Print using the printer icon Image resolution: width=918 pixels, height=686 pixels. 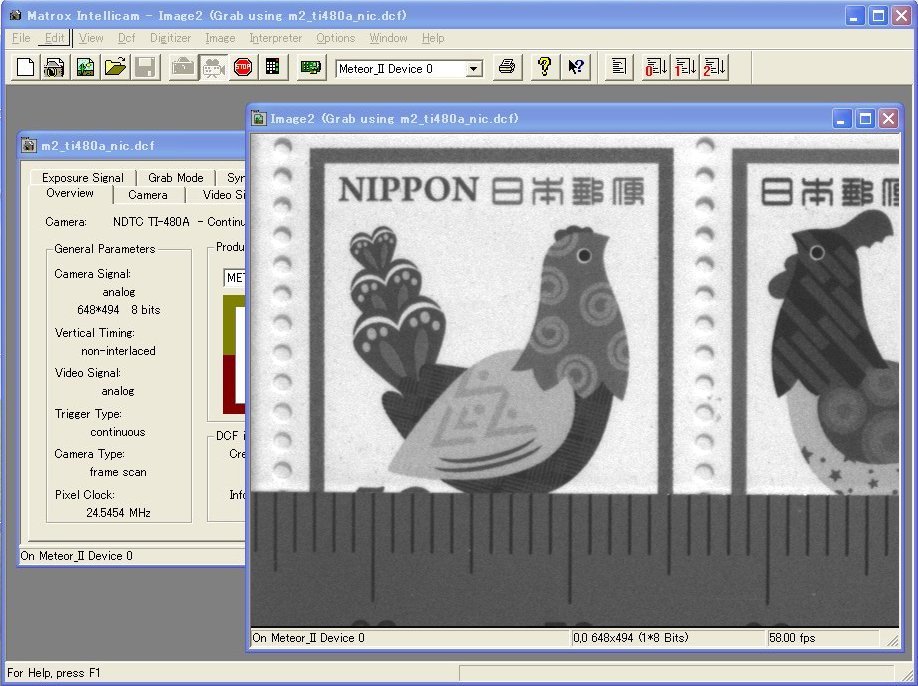tap(507, 67)
